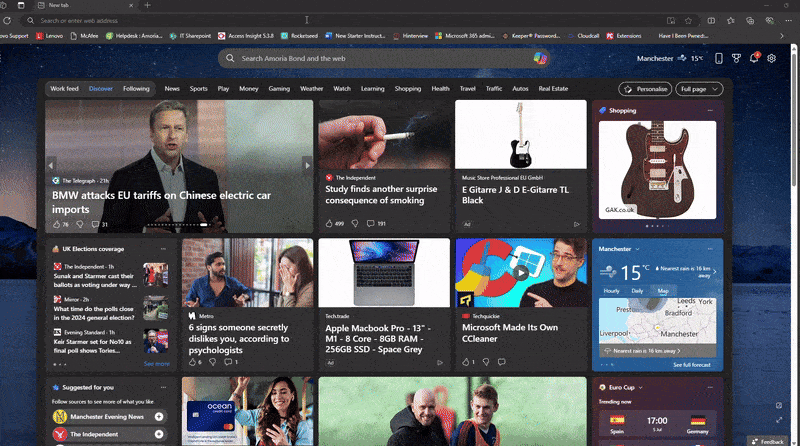Open weather card more options menu
800x446 pixels.
[x=710, y=249]
